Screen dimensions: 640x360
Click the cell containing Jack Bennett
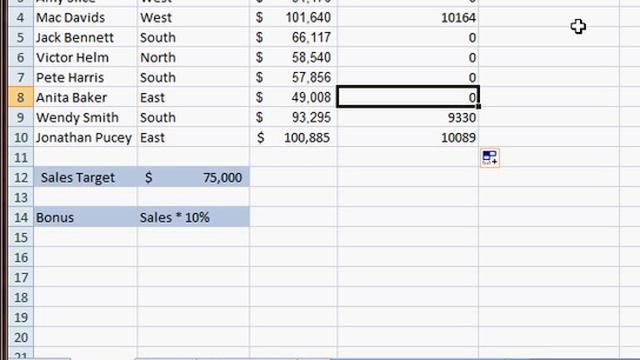tap(85, 38)
